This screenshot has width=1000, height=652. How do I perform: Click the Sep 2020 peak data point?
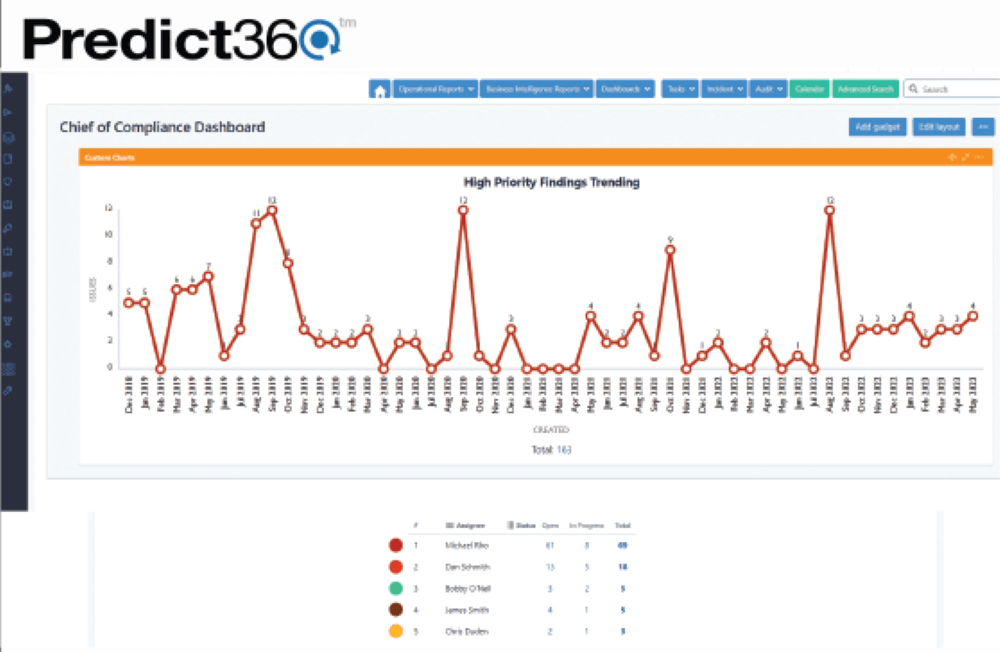(x=463, y=211)
